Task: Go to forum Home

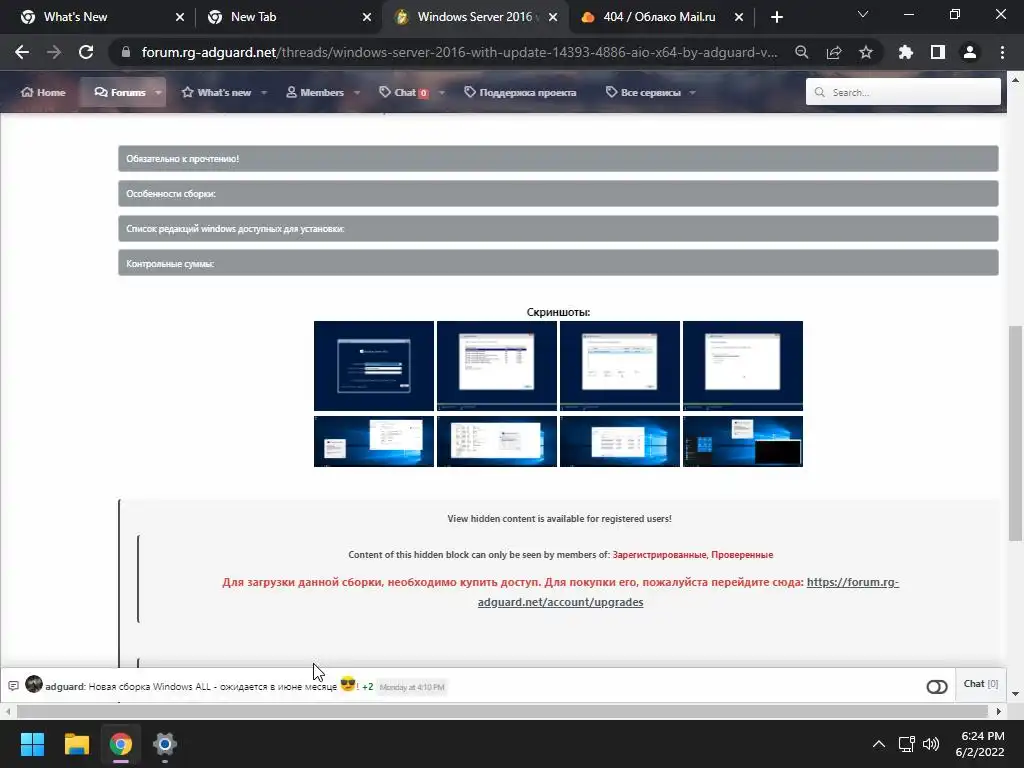Action: 43,92
